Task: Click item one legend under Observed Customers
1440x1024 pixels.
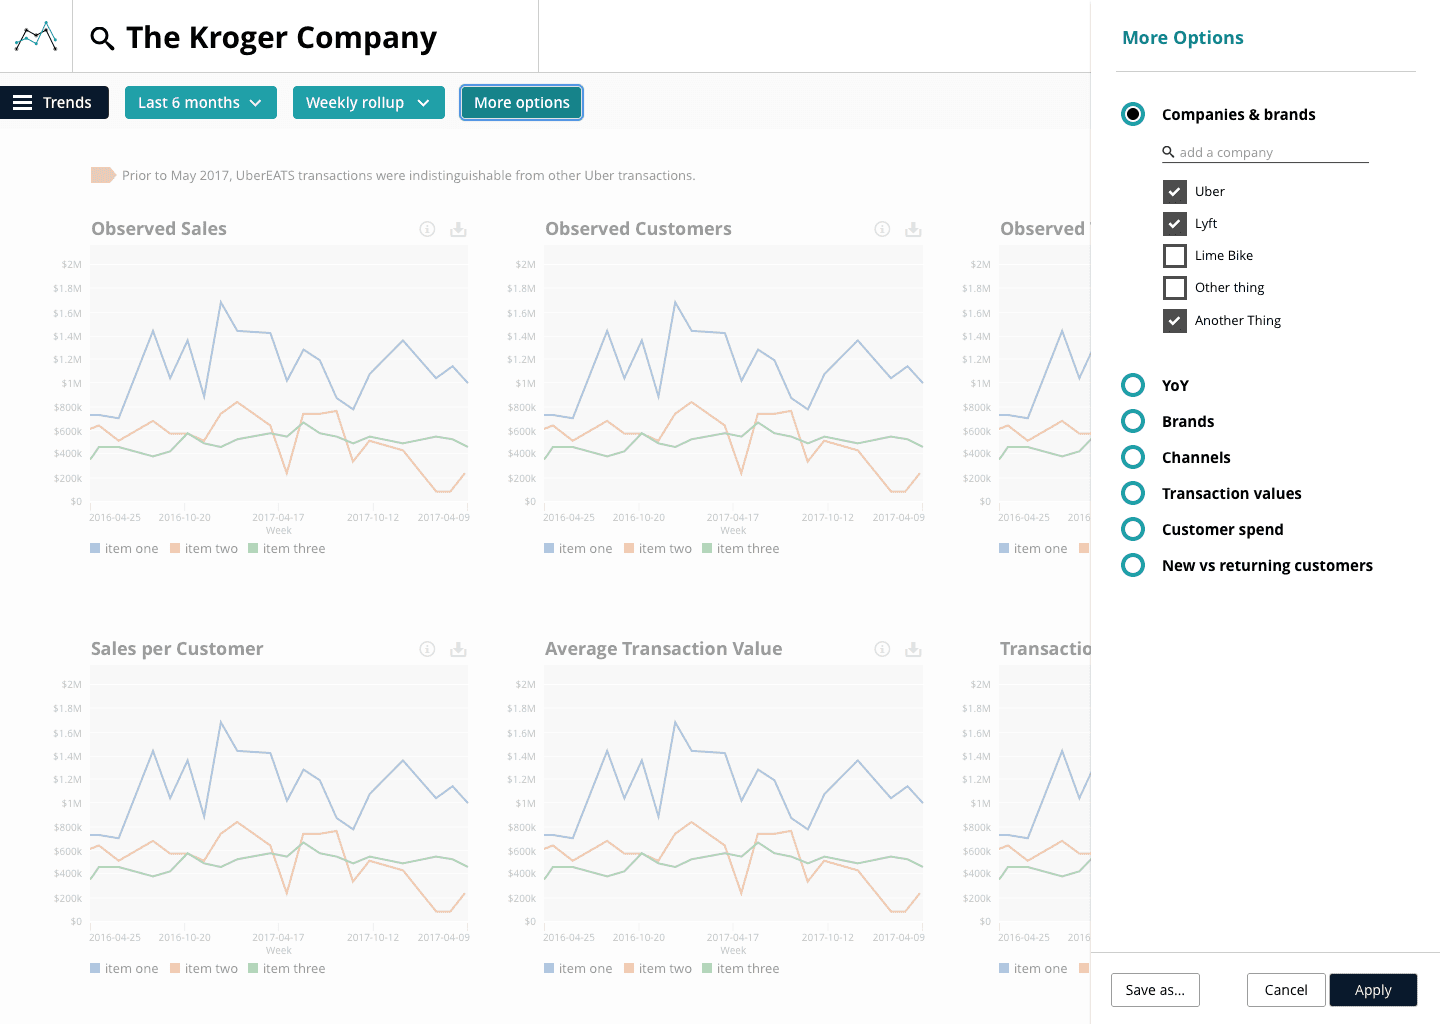Action: [578, 548]
